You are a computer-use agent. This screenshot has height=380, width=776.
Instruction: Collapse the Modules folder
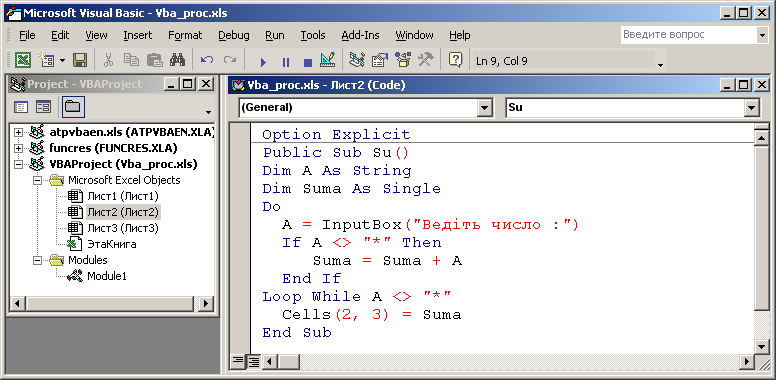pyautogui.click(x=37, y=260)
